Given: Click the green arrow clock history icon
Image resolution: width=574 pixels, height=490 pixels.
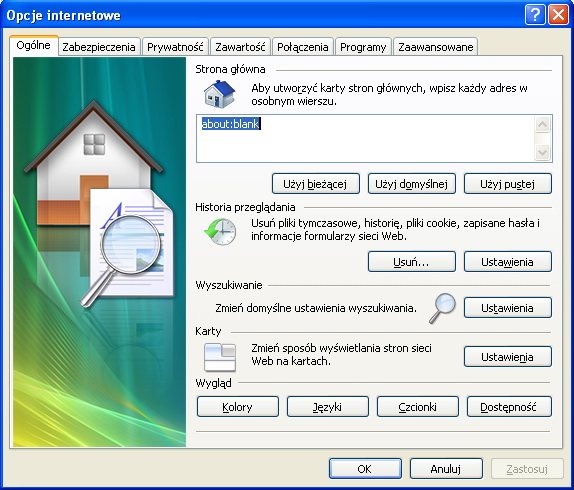Looking at the screenshot, I should click(220, 231).
